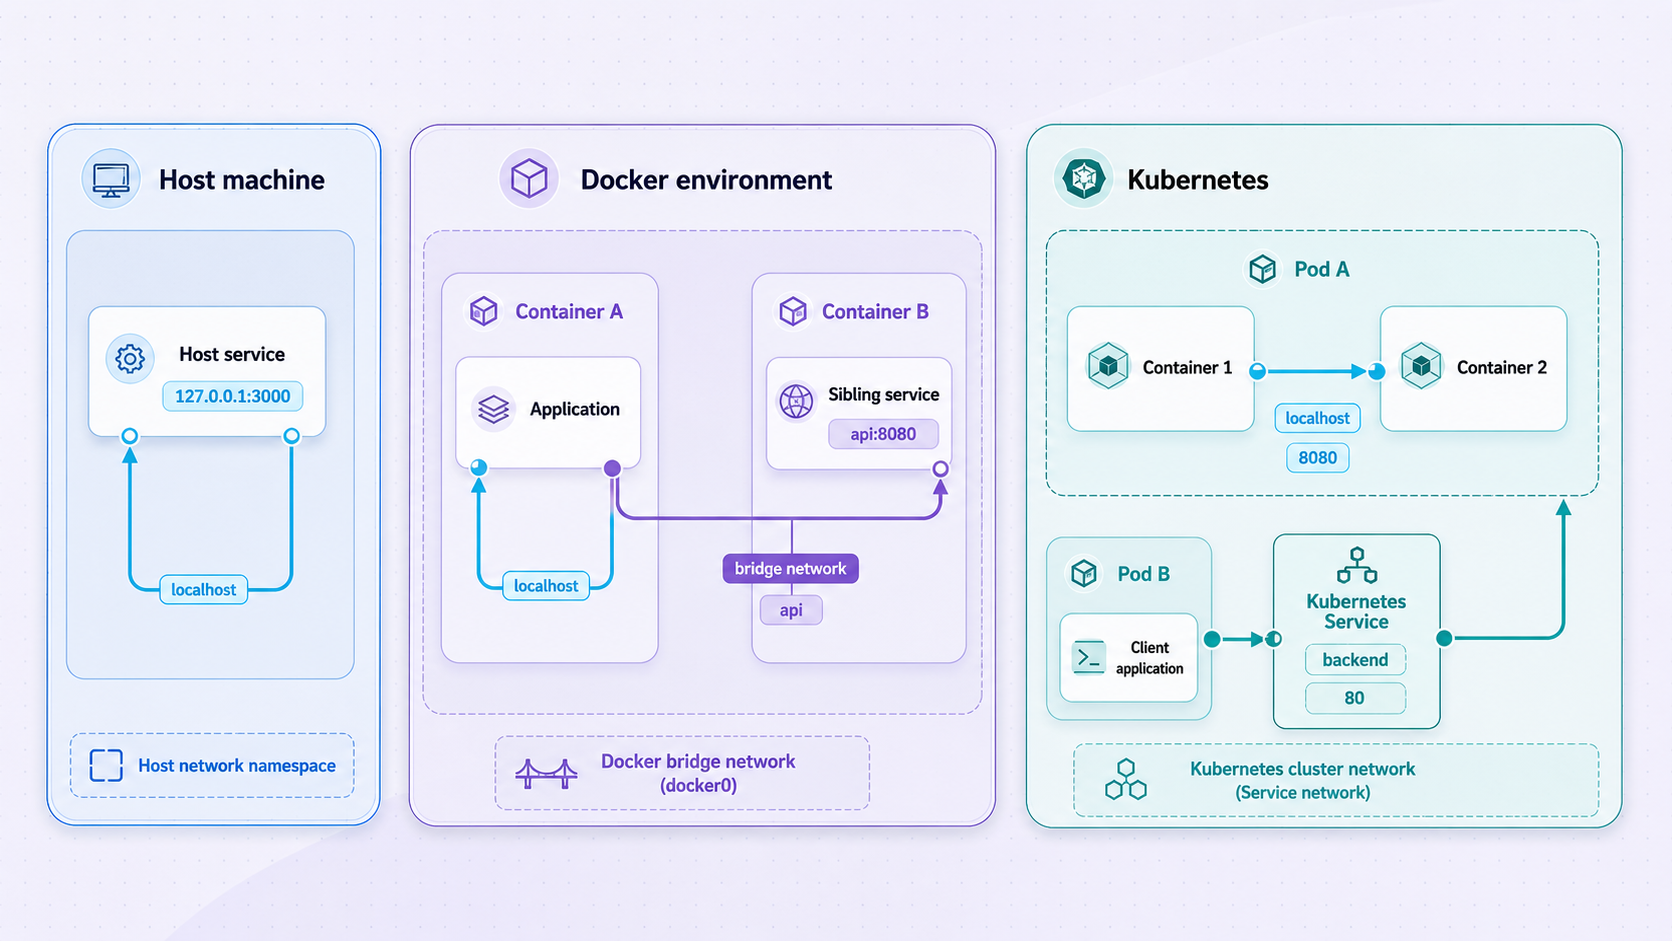This screenshot has height=941, width=1672.
Task: Click the Pod B cube icon
Action: [x=1084, y=573]
